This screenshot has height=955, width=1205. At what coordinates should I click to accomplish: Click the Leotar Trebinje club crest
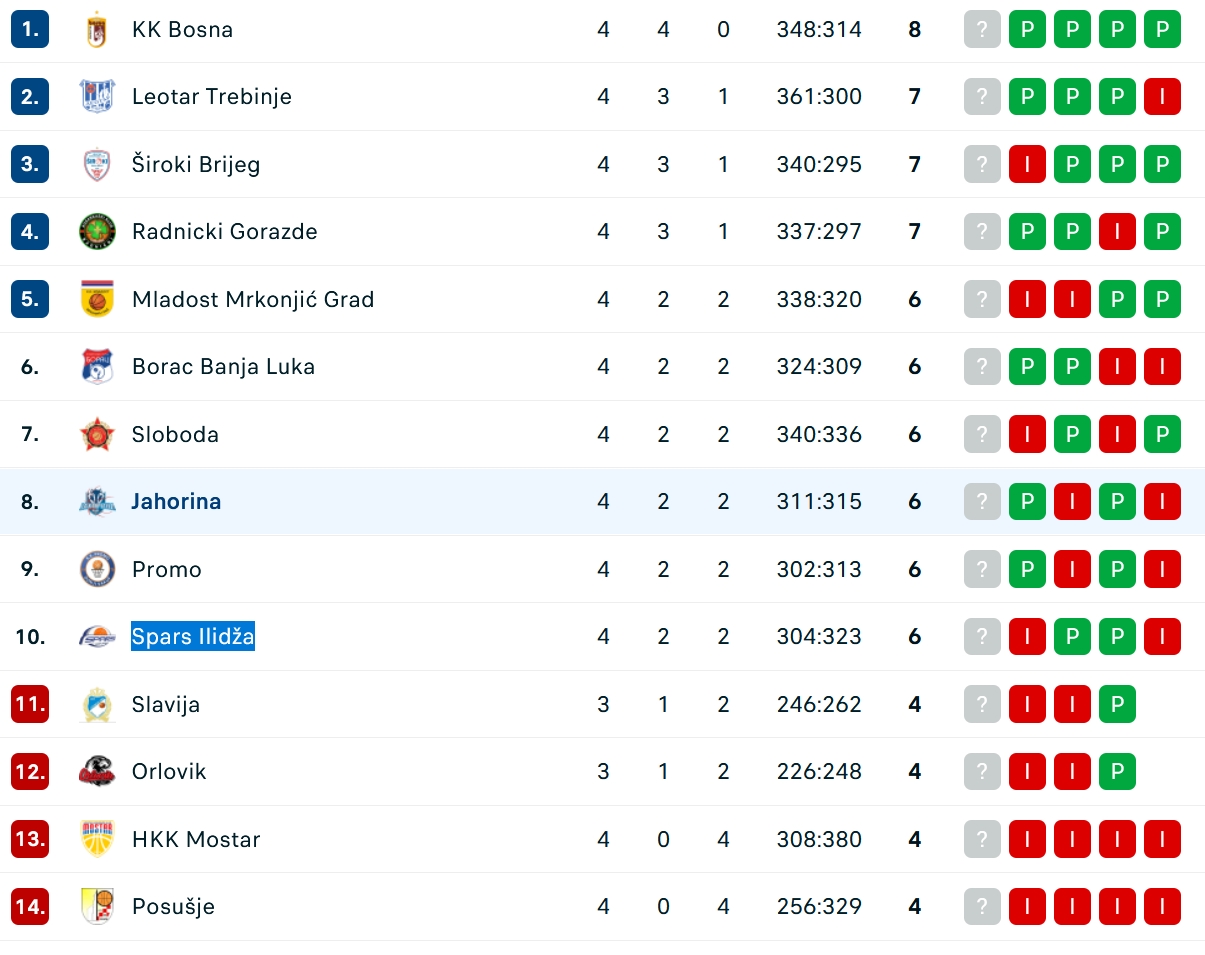coord(97,96)
